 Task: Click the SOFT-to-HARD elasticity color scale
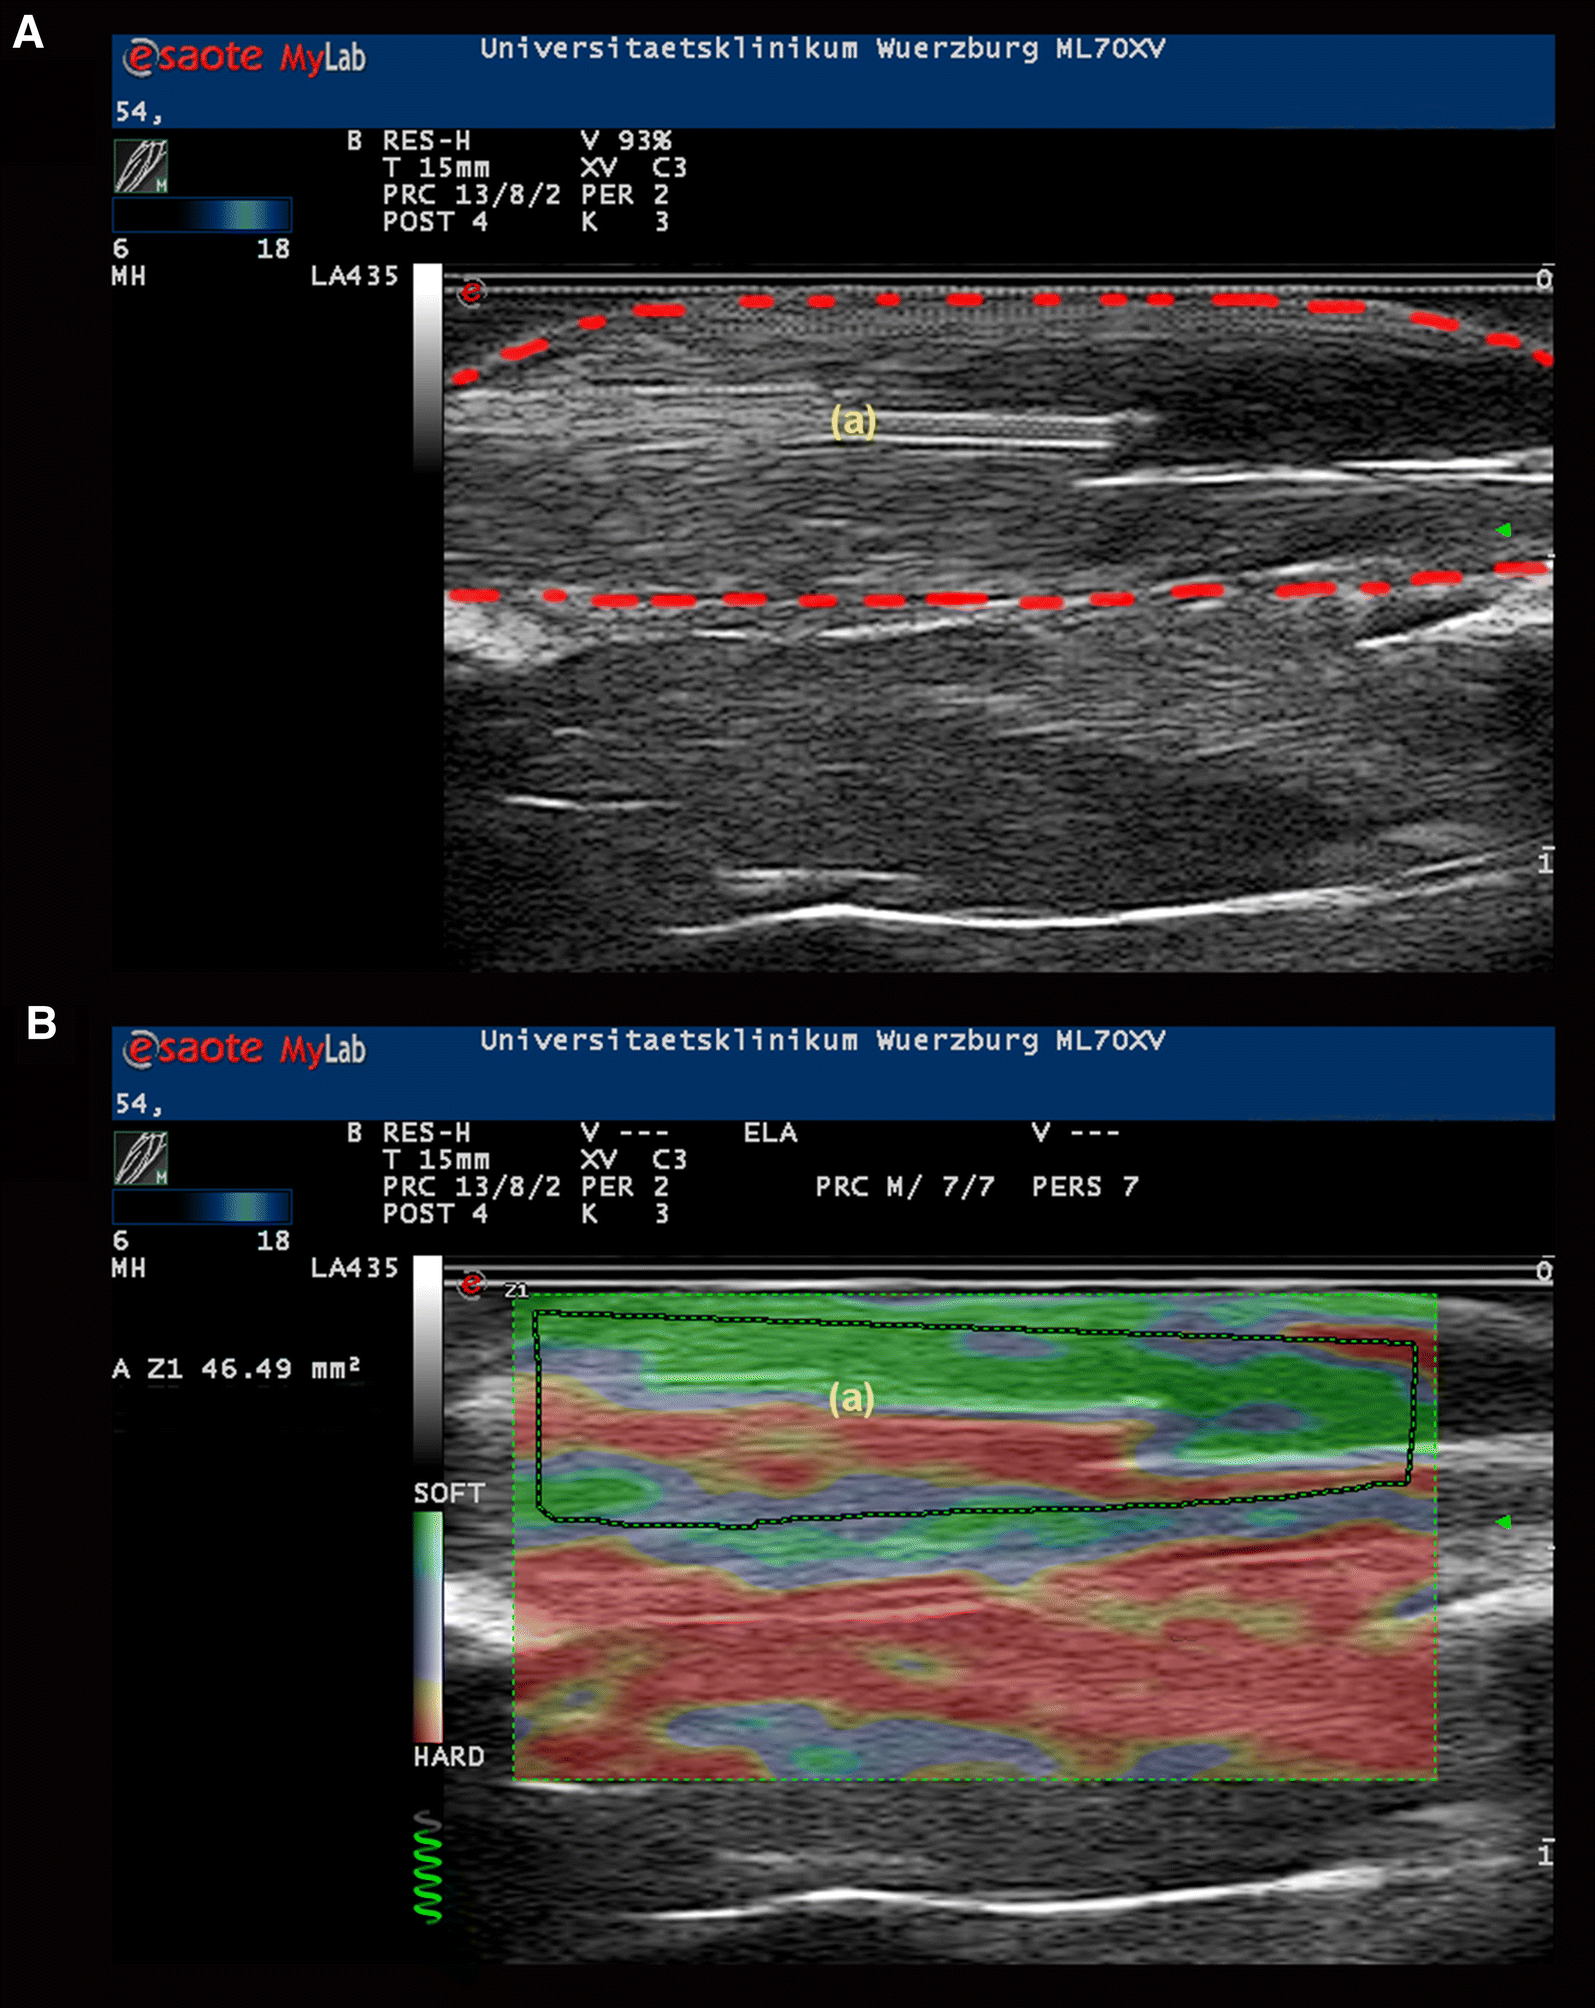(x=428, y=1627)
